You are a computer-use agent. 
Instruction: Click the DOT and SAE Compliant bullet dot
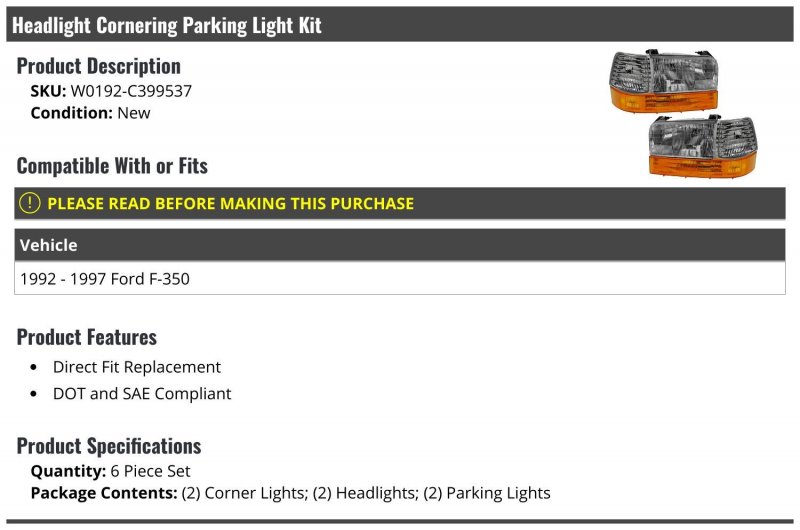pos(34,394)
